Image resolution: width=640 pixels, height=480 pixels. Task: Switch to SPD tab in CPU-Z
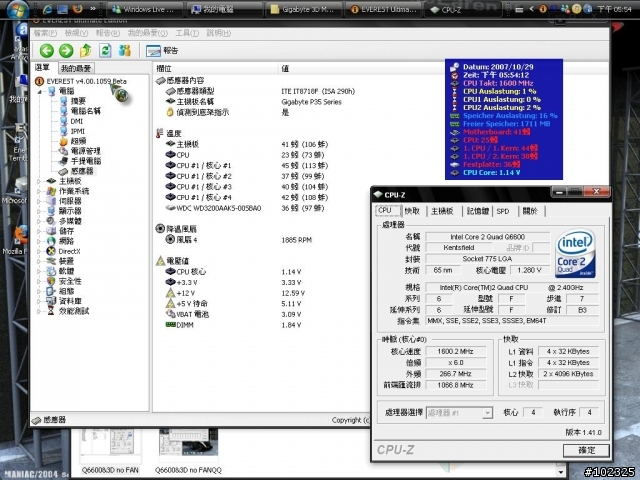click(503, 211)
